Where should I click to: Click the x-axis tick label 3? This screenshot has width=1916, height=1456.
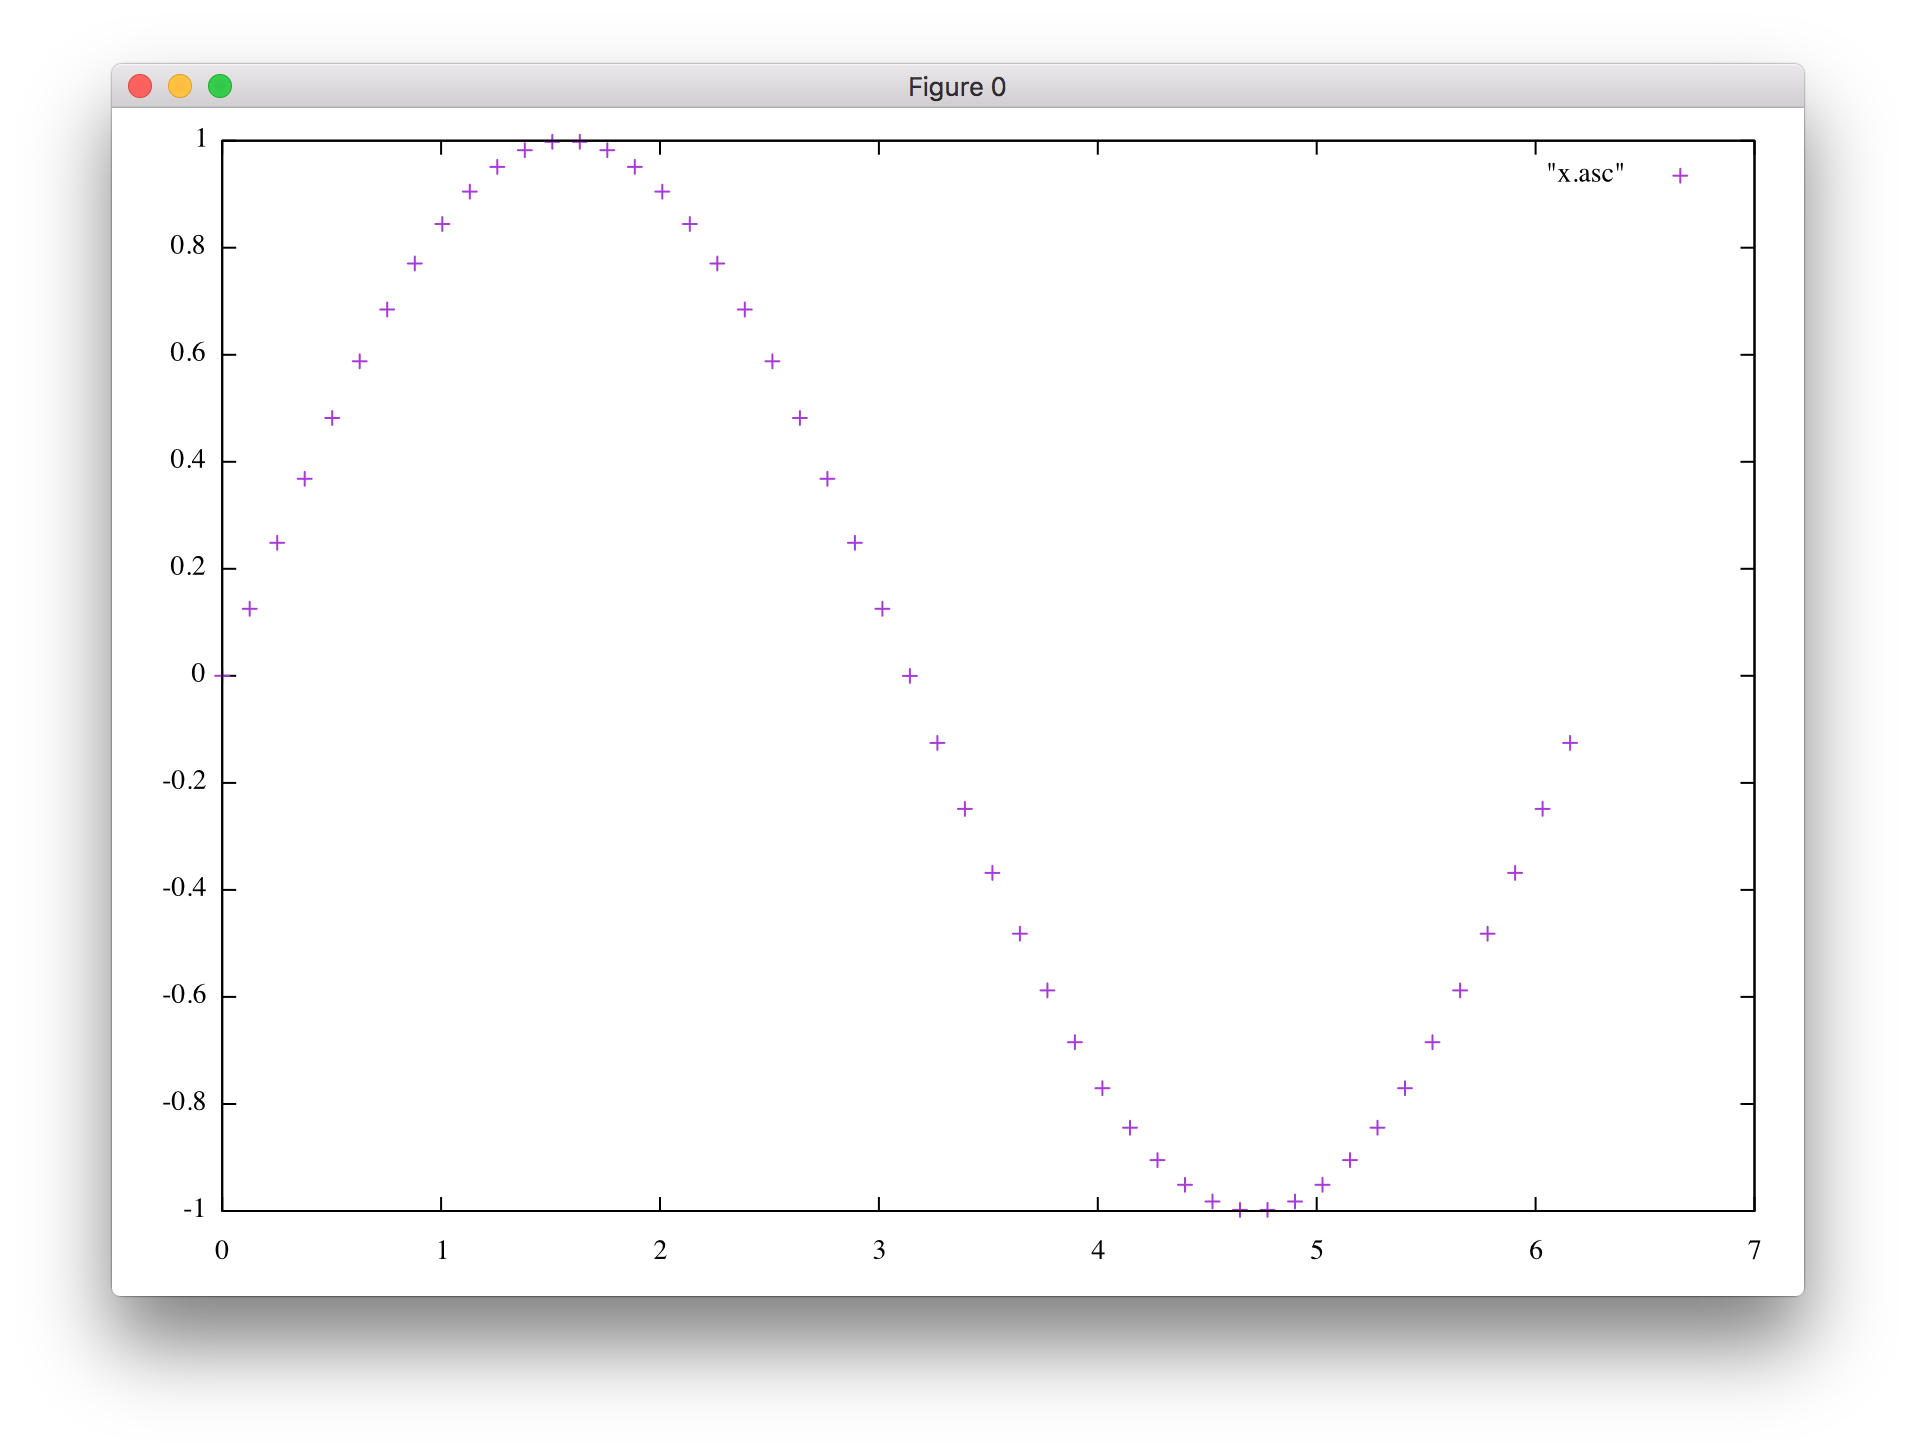click(x=879, y=1250)
